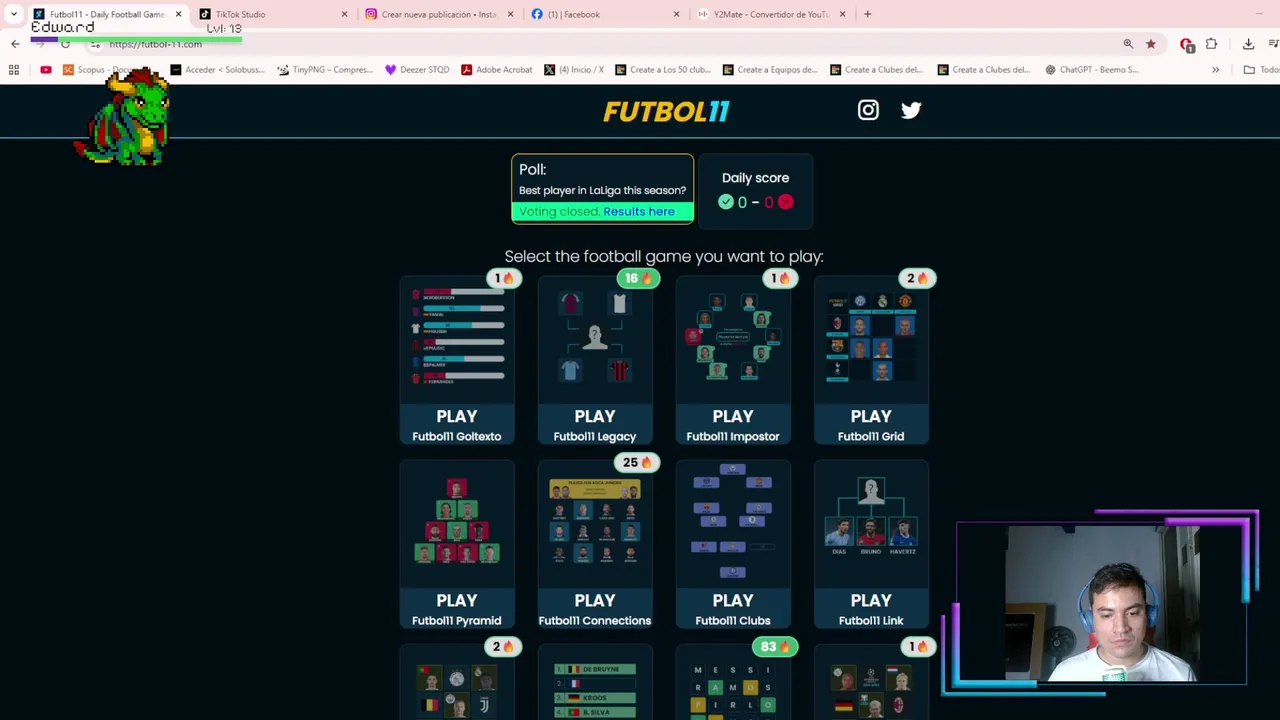This screenshot has width=1280, height=720.
Task: Open a new browser tab
Action: click(867, 14)
